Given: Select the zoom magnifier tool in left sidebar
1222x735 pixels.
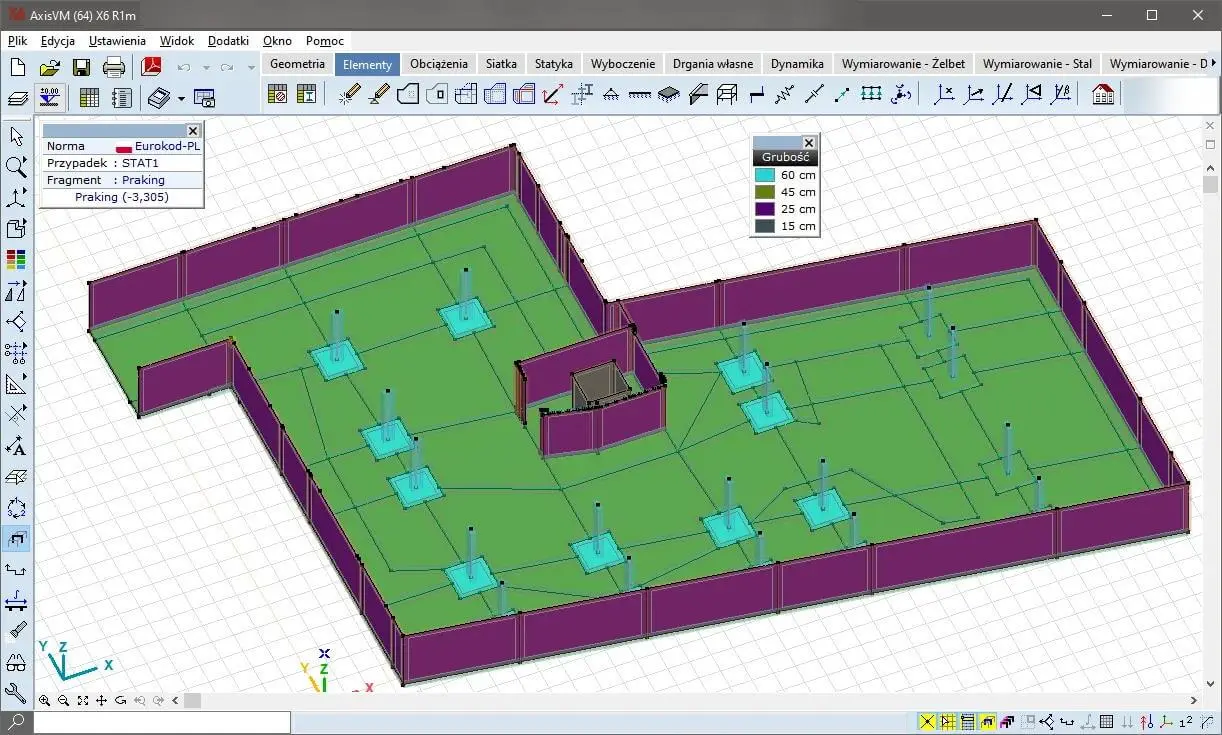Looking at the screenshot, I should pyautogui.click(x=16, y=166).
